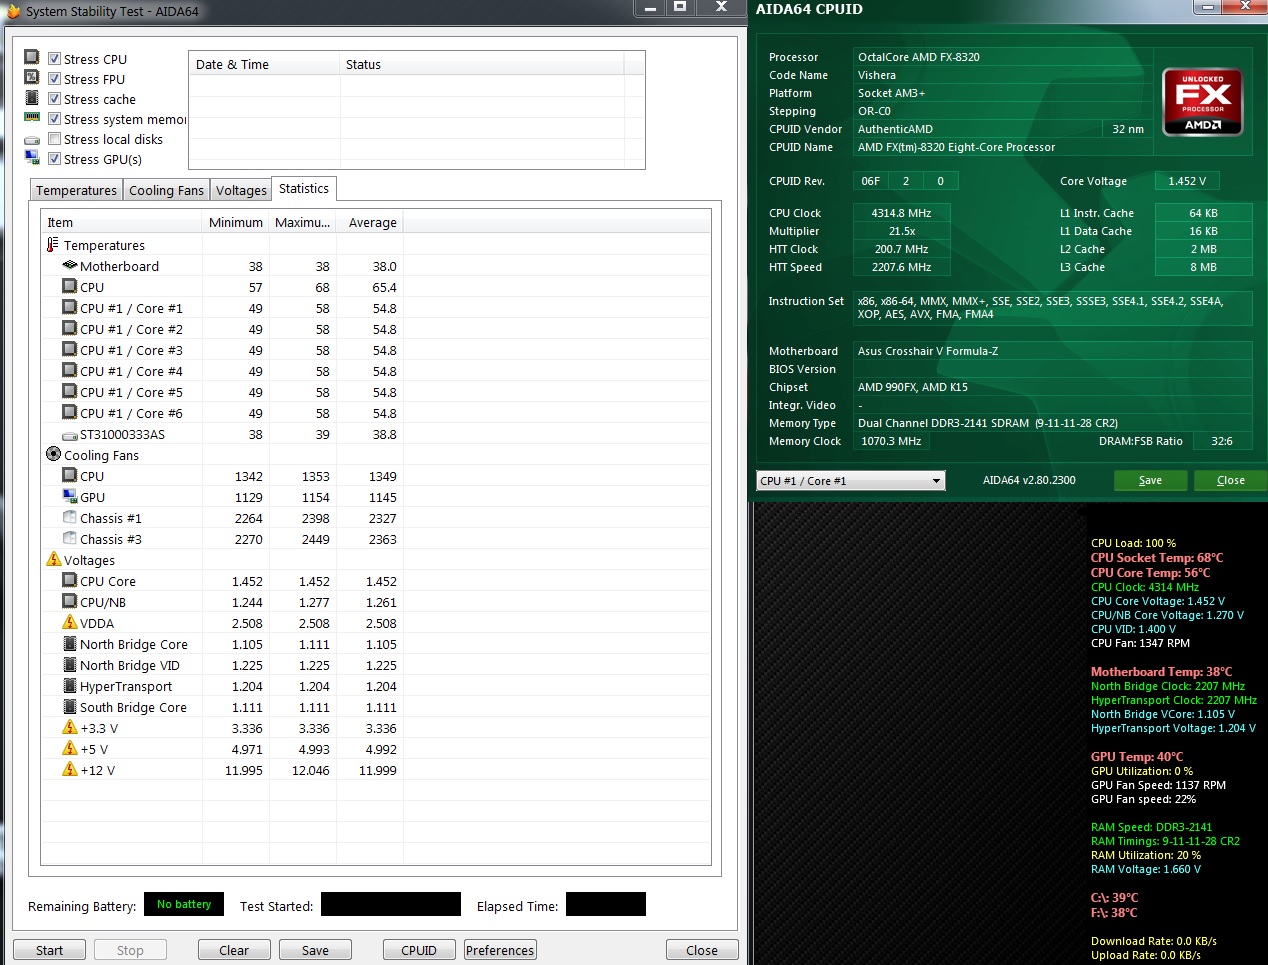Image resolution: width=1268 pixels, height=965 pixels.
Task: Click the Cooling Fans group icon
Action: pos(54,454)
